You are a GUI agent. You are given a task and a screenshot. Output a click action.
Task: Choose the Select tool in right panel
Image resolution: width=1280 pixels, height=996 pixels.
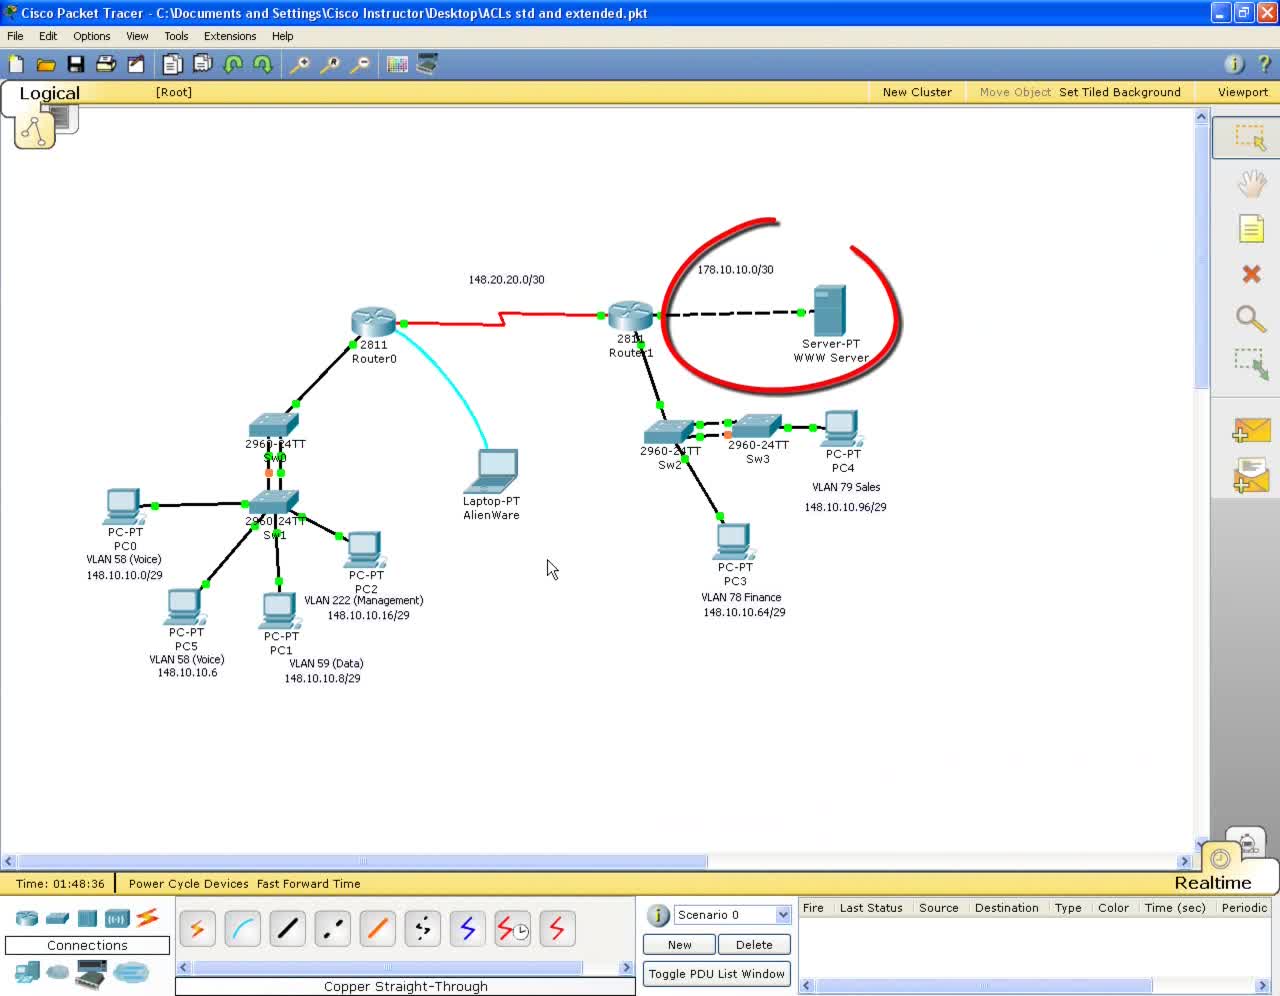point(1250,137)
